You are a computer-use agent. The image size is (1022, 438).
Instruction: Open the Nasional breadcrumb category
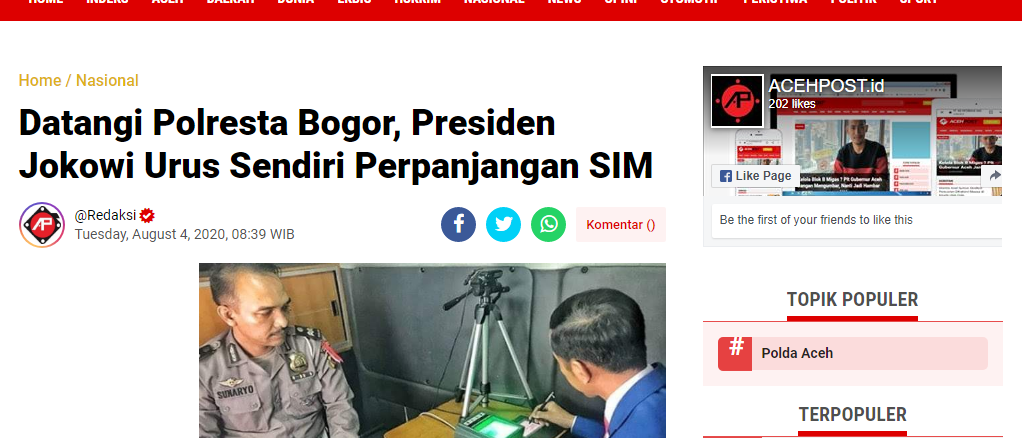coord(108,81)
